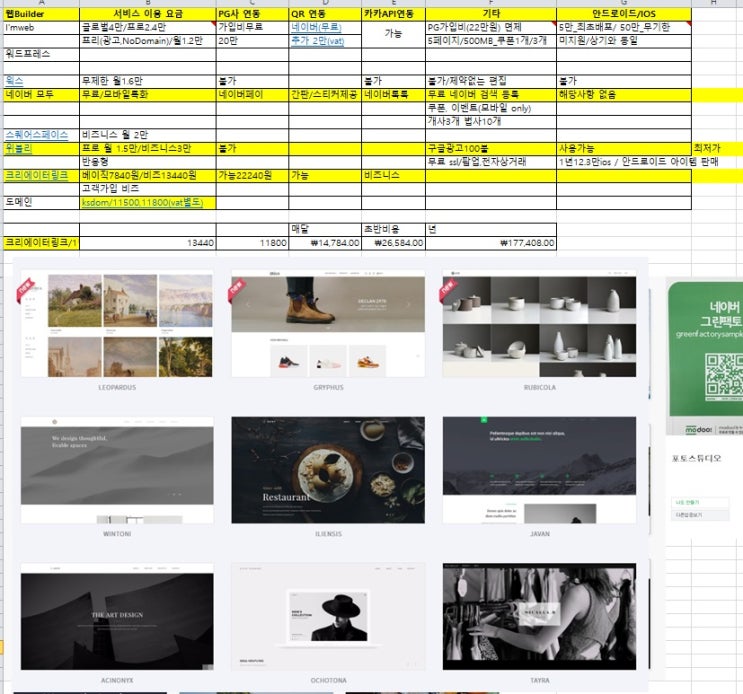This screenshot has width=743, height=694.
Task: Choose the ACINONYX Art Design thumbnail
Action: pos(117,617)
